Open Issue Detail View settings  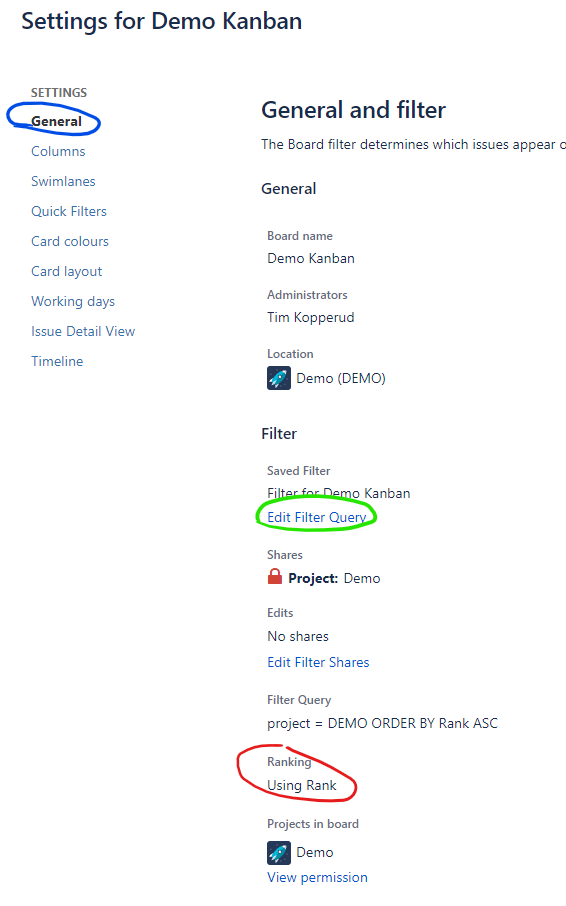(x=83, y=332)
